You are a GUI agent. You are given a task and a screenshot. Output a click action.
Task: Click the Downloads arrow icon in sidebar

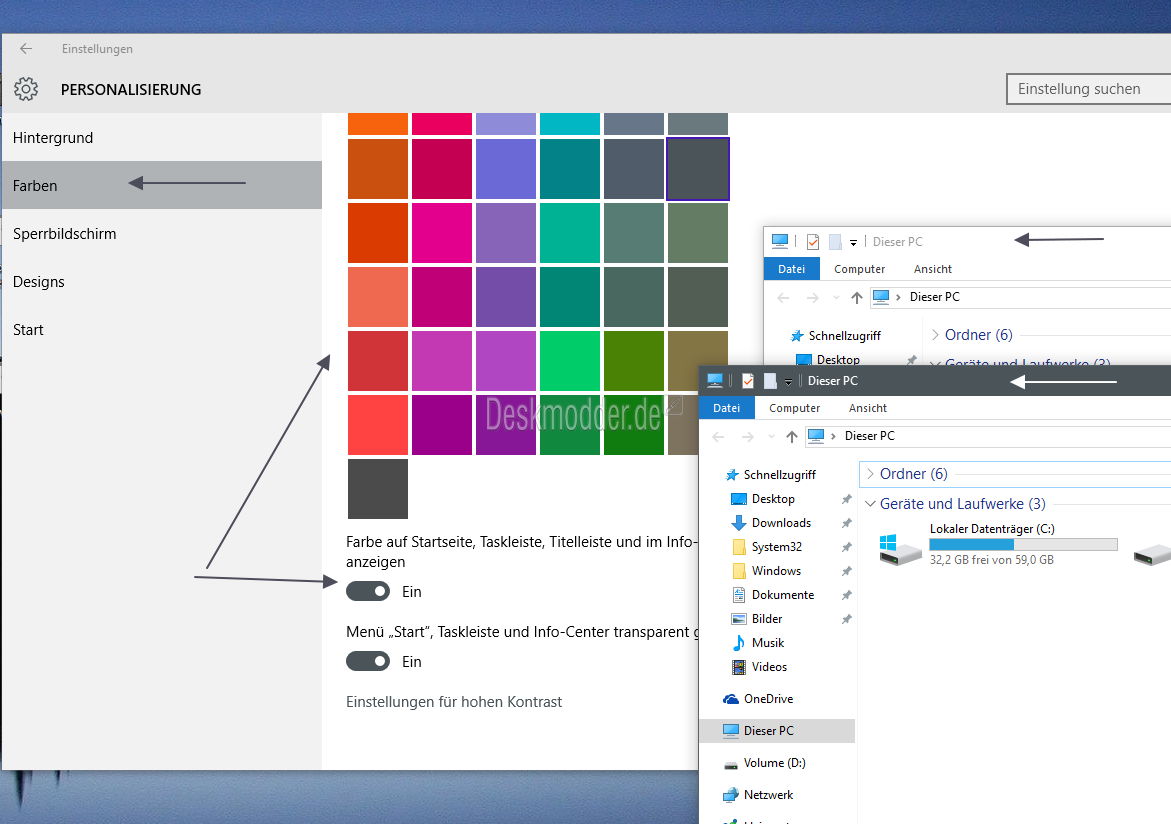pos(739,523)
